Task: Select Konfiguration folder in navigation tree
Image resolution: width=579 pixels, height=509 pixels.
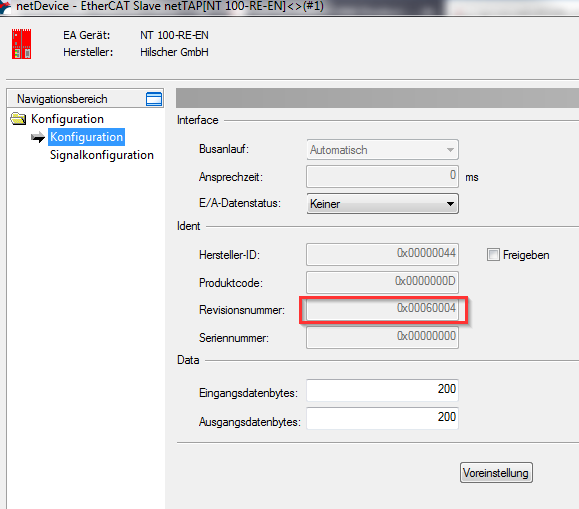Action: [x=67, y=119]
